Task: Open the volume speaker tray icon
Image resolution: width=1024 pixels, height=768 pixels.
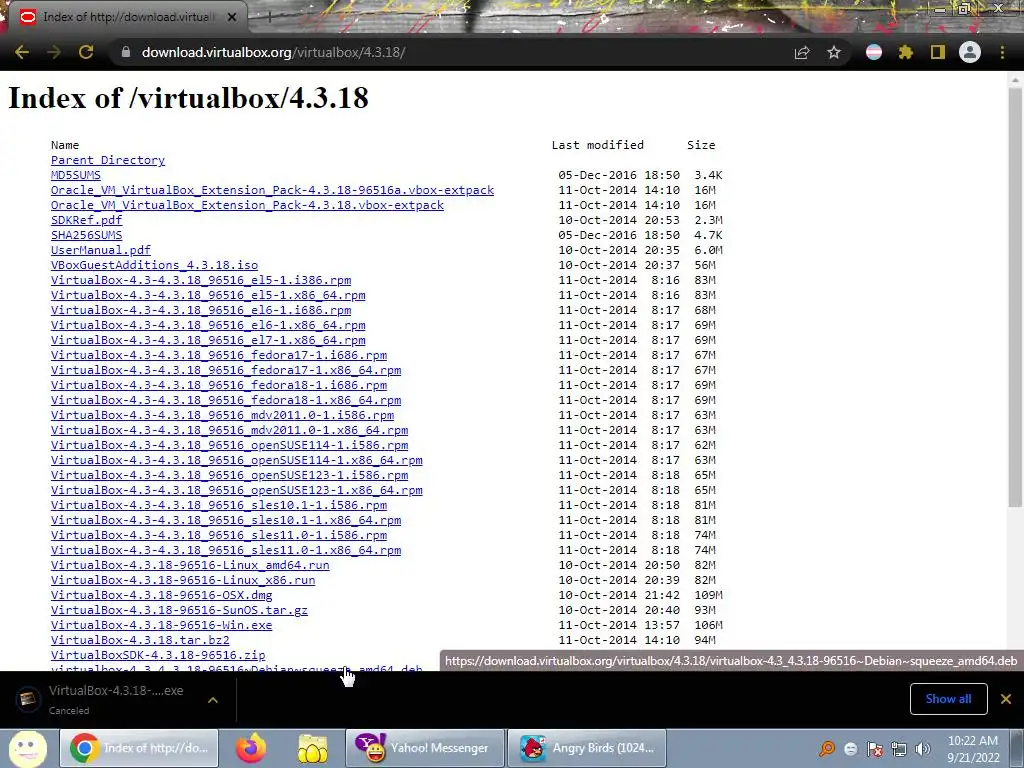Action: [923, 749]
